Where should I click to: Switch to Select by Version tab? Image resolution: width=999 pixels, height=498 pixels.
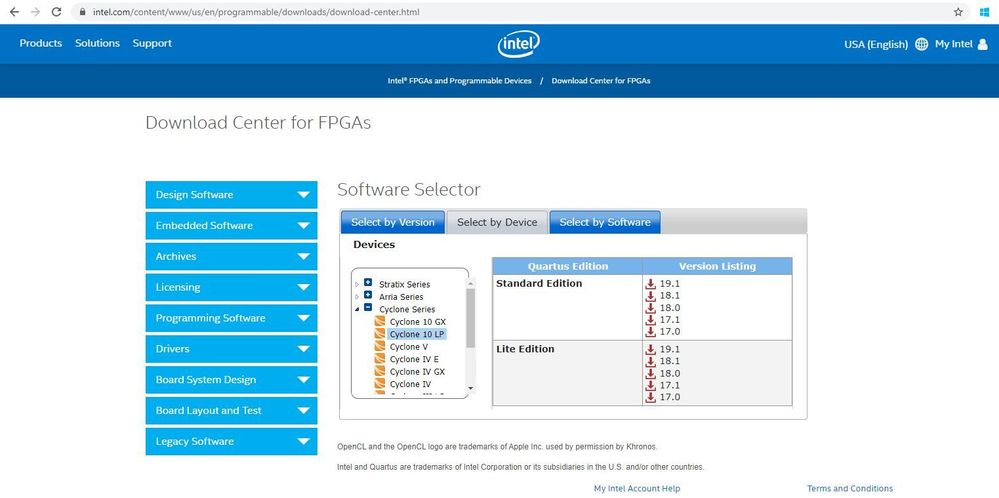[393, 222]
